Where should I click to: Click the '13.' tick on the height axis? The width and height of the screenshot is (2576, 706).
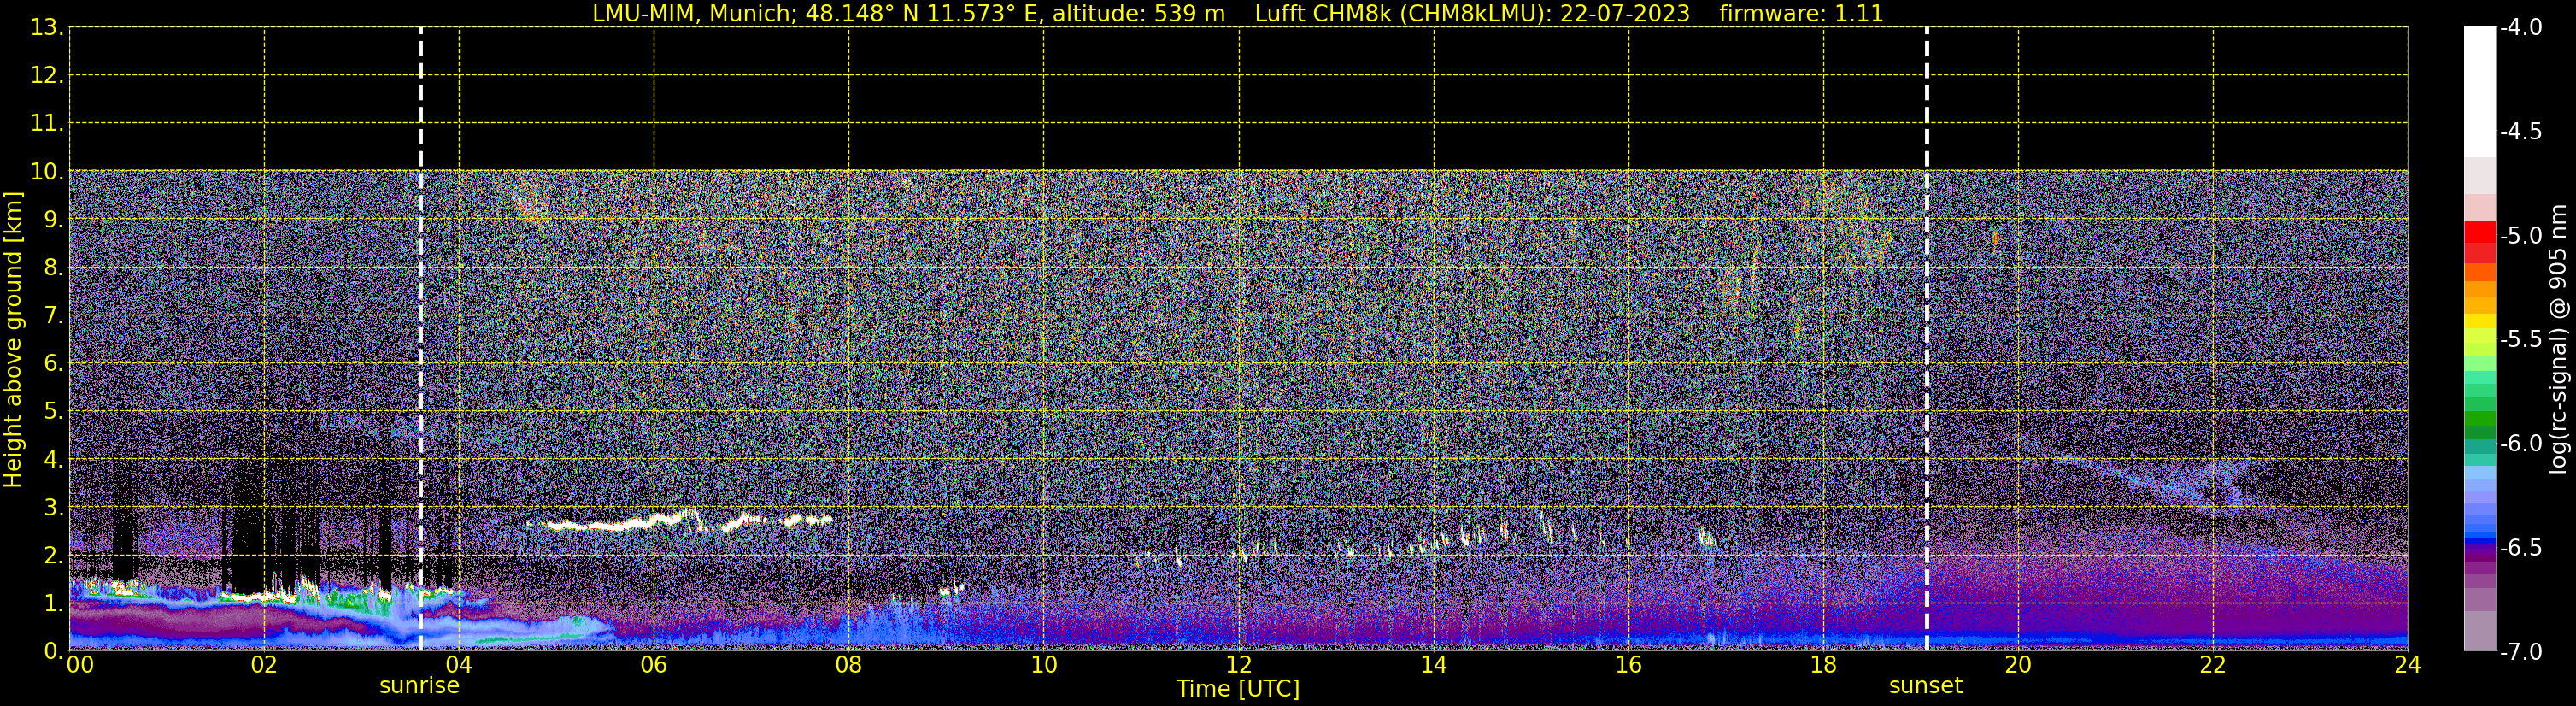point(47,28)
